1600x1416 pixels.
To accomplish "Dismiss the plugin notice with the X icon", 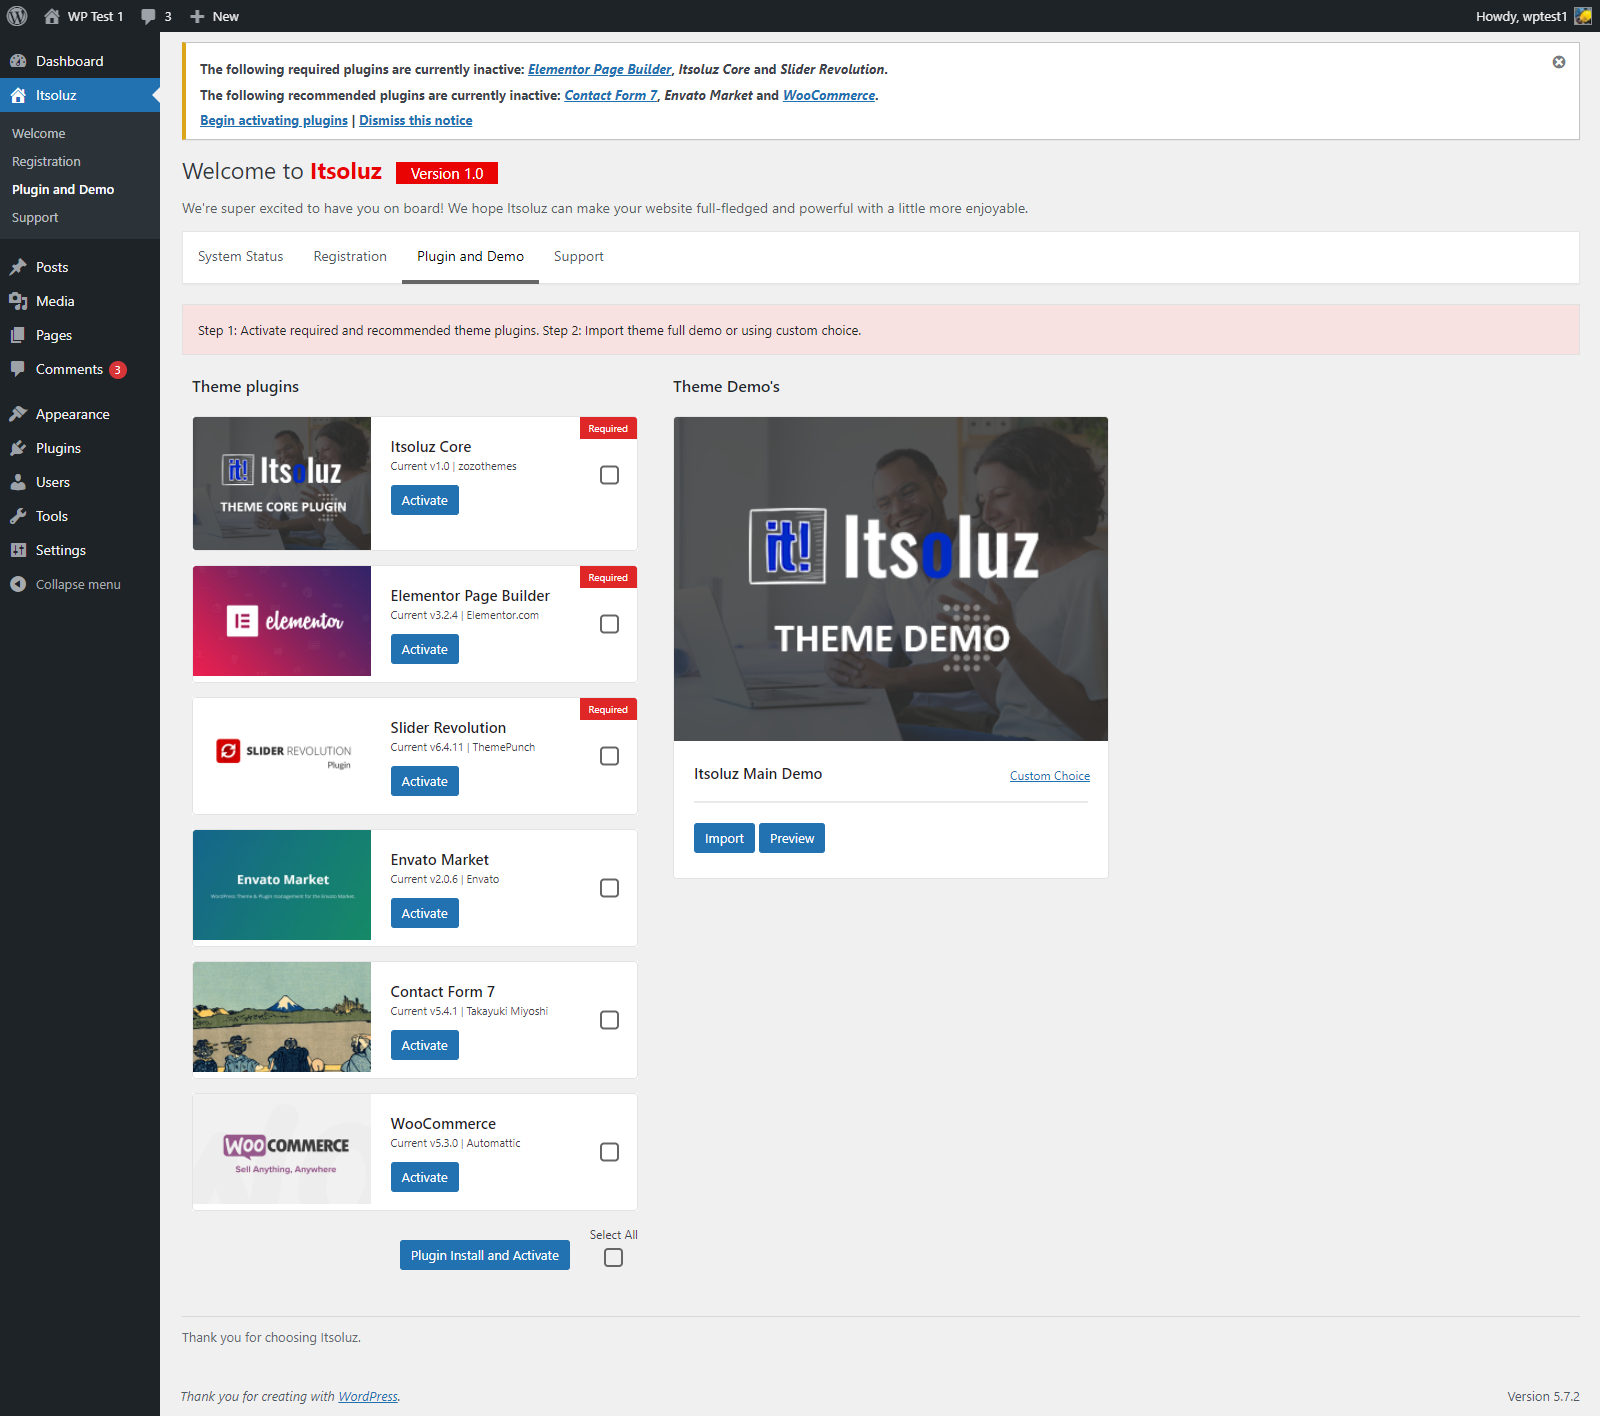I will 1558,62.
